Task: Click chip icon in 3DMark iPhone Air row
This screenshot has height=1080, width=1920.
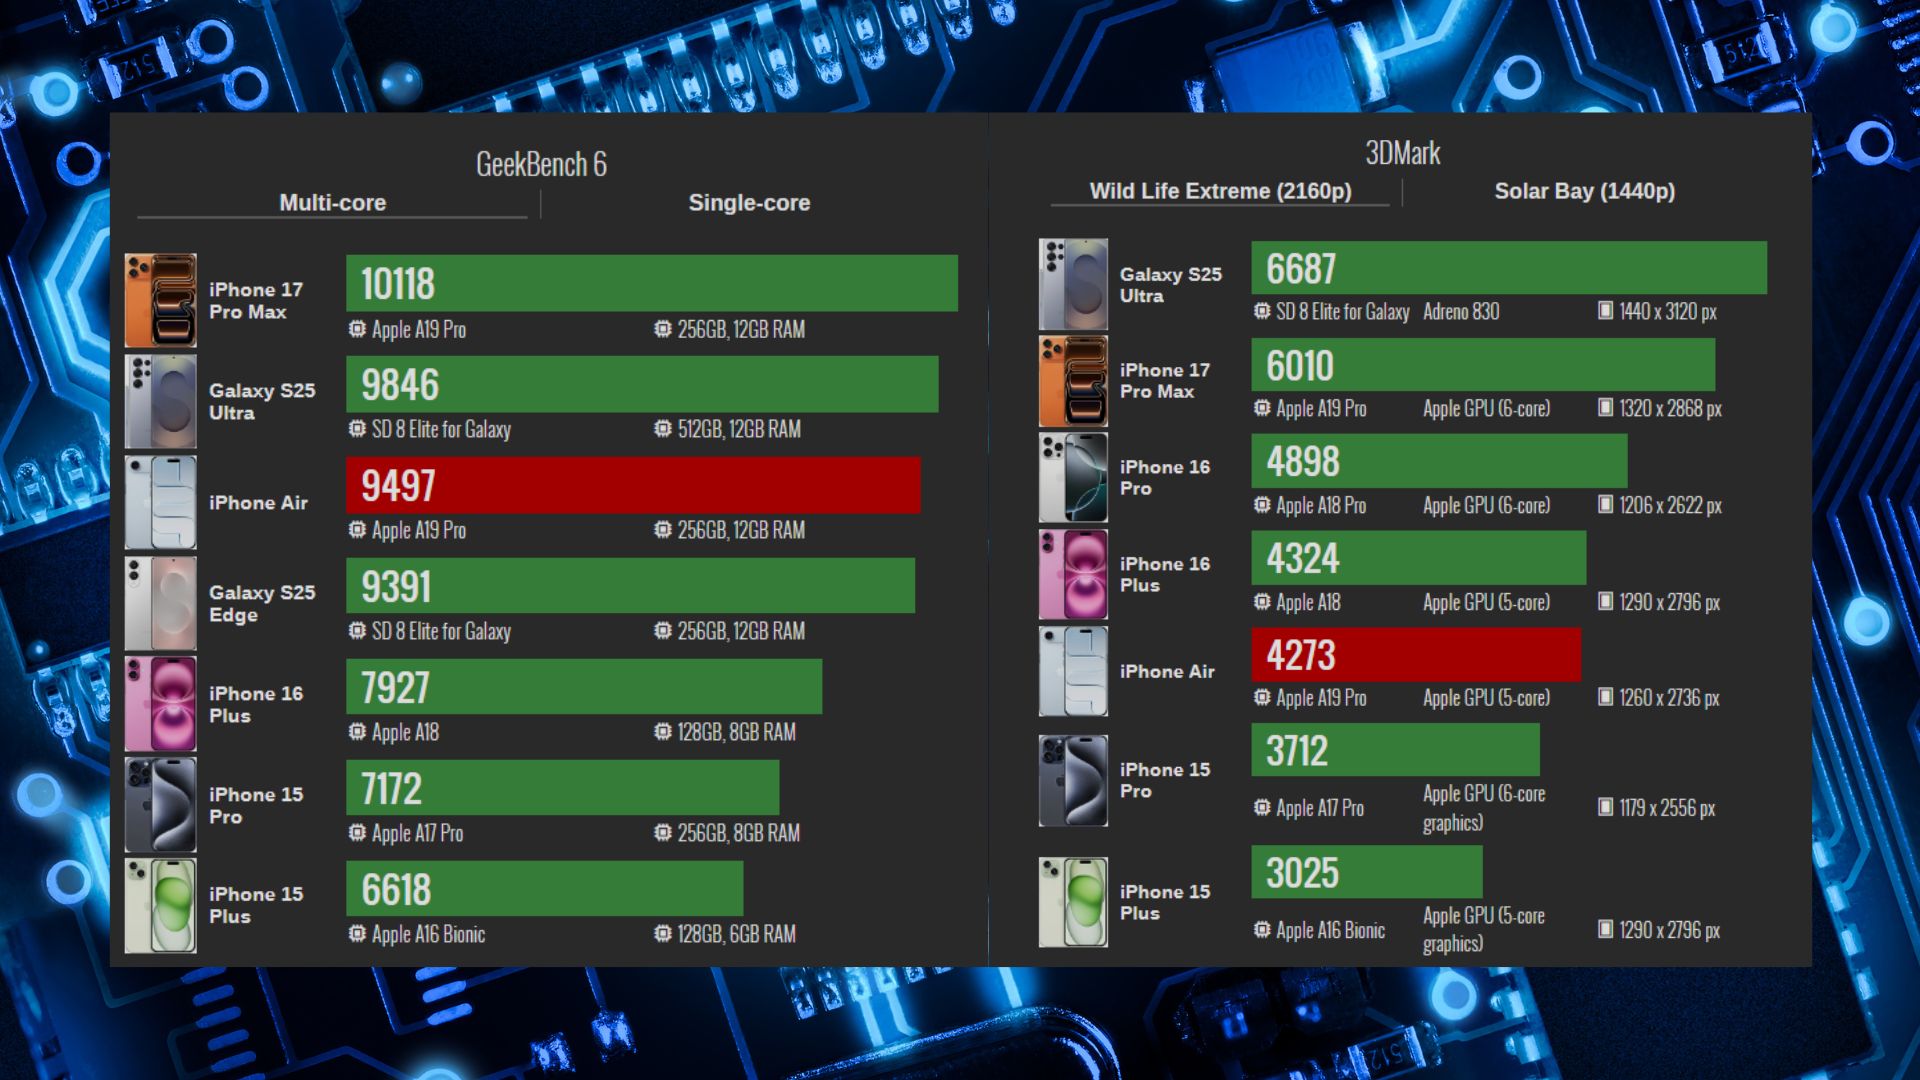Action: point(1262,698)
